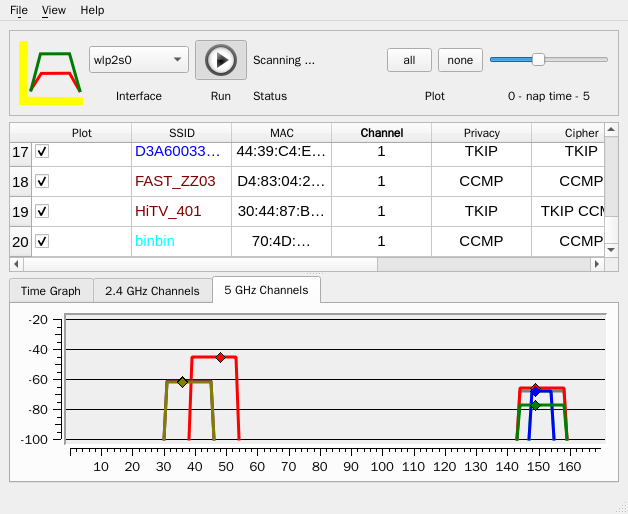Sort table by Channel column header

click(381, 133)
